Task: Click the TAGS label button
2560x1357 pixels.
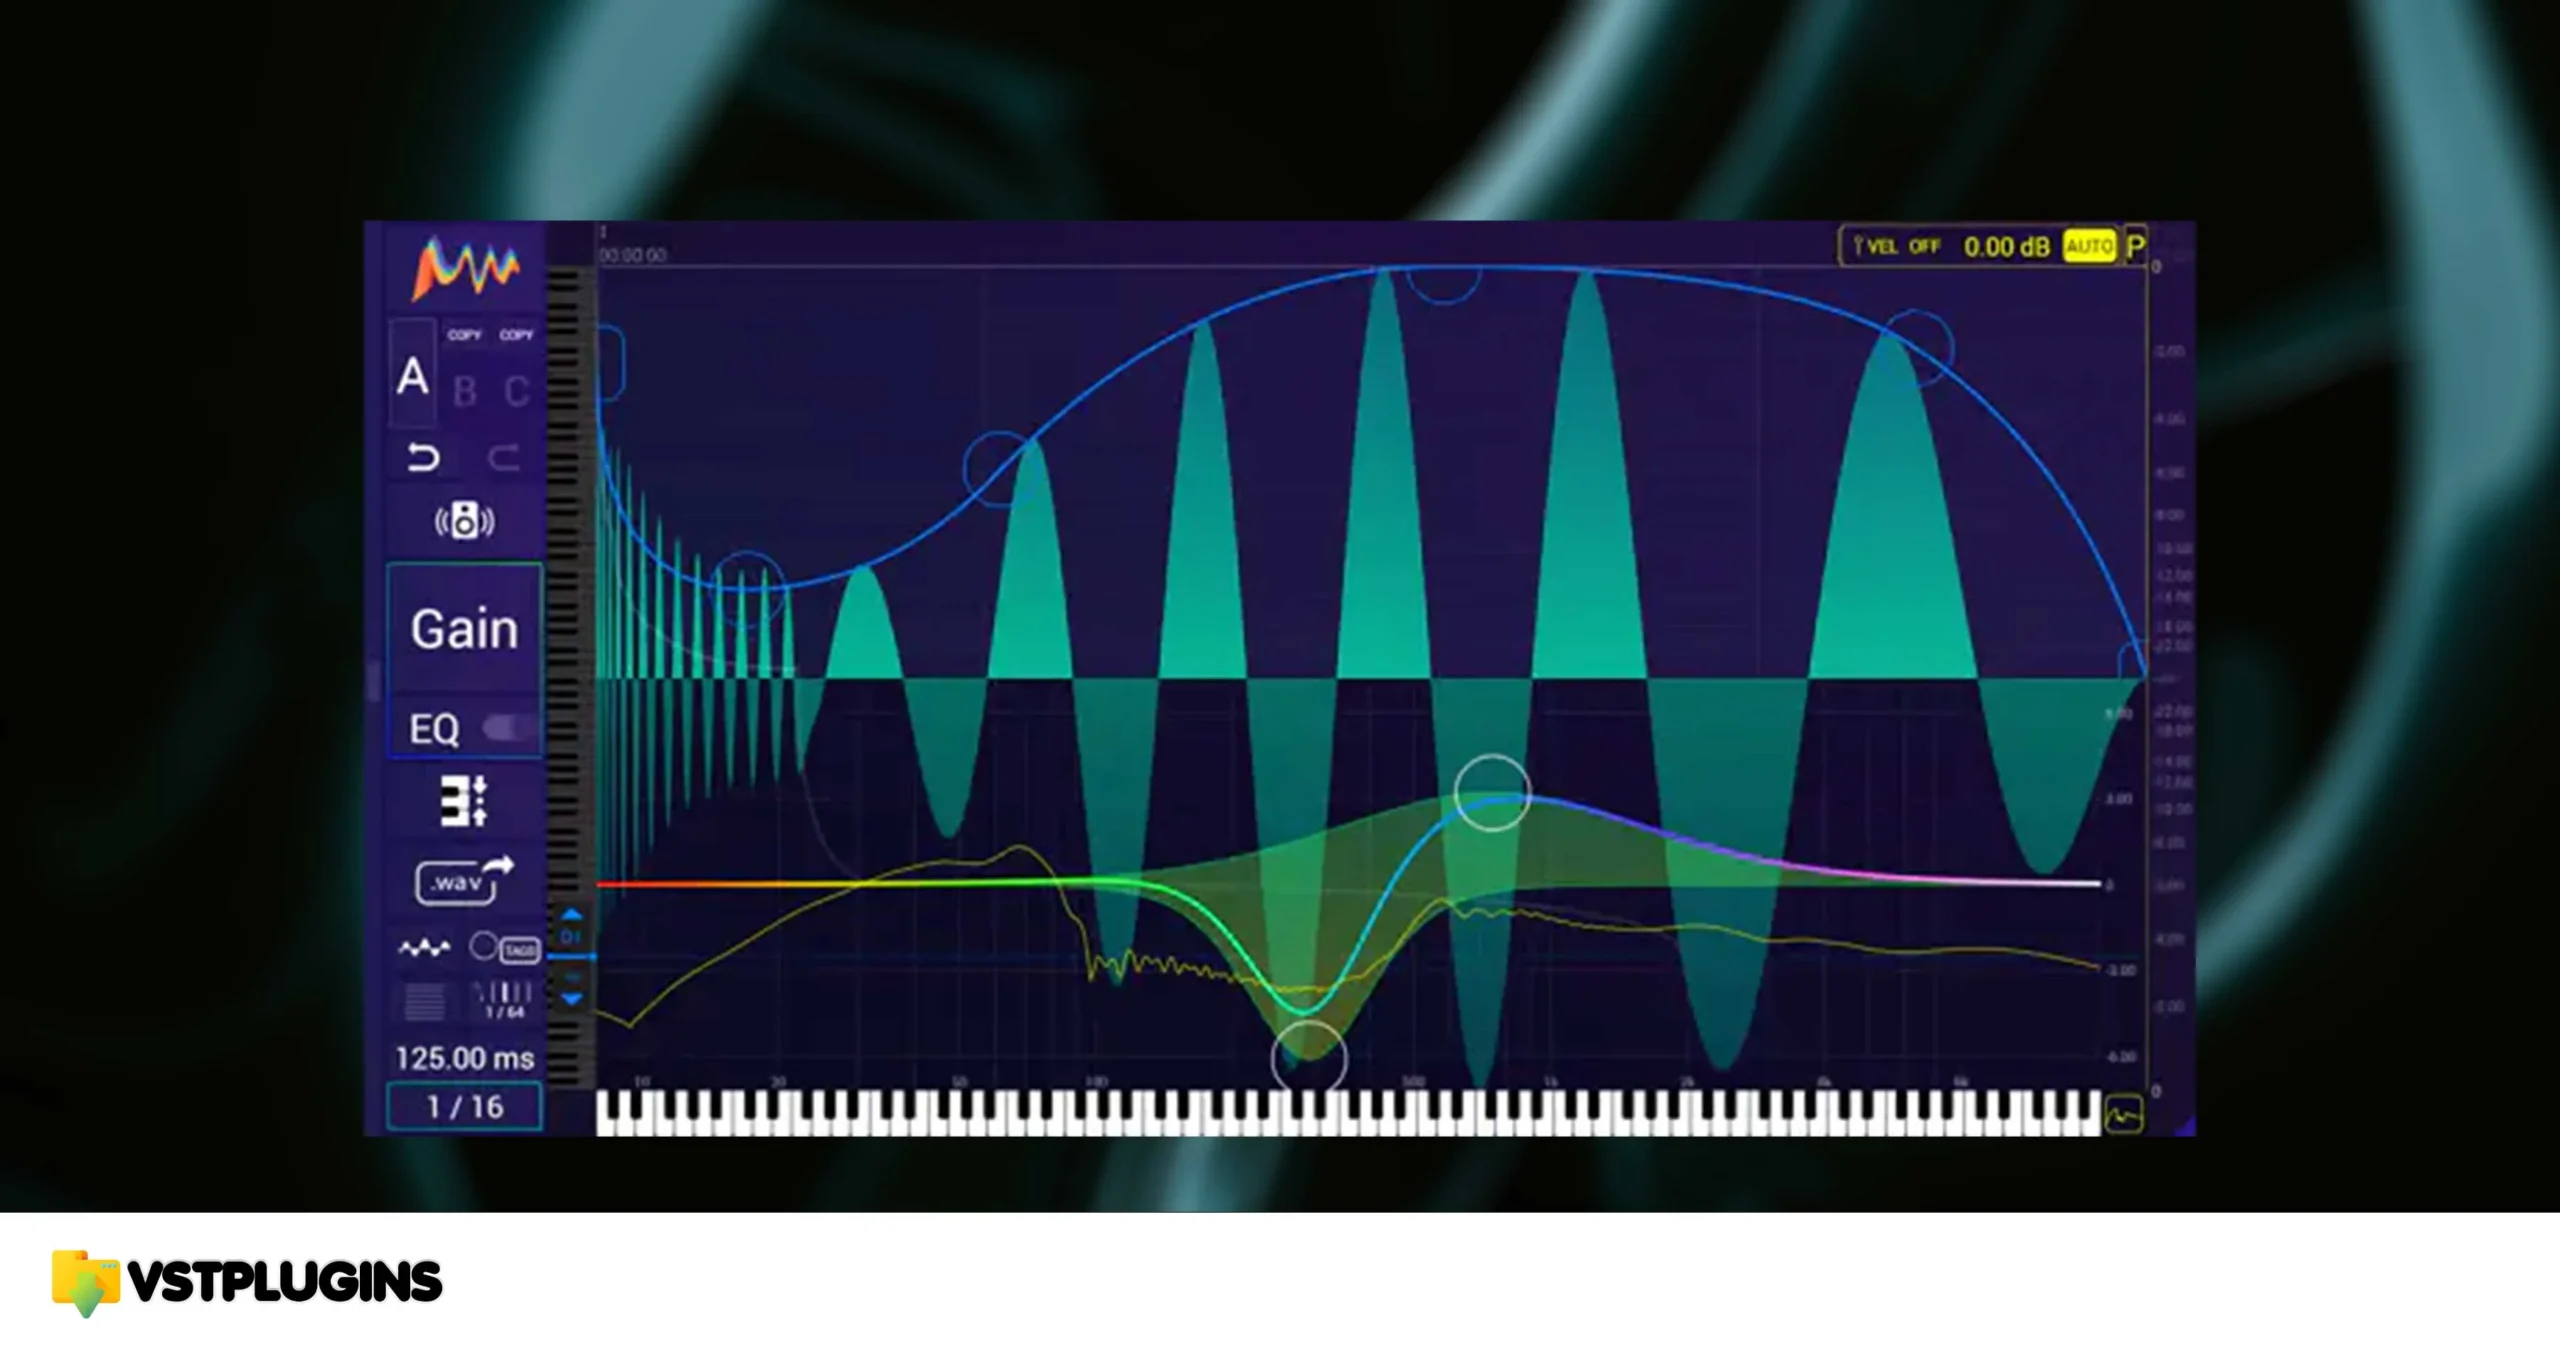Action: pyautogui.click(x=520, y=950)
